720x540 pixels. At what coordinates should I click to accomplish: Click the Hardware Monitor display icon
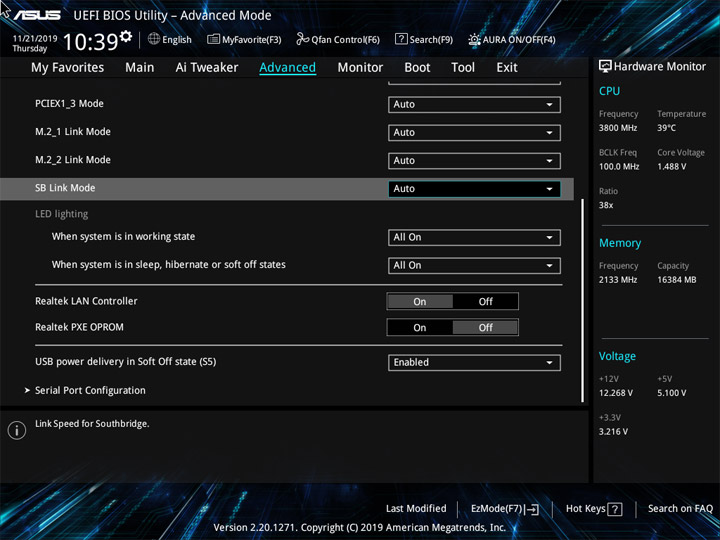tap(605, 66)
